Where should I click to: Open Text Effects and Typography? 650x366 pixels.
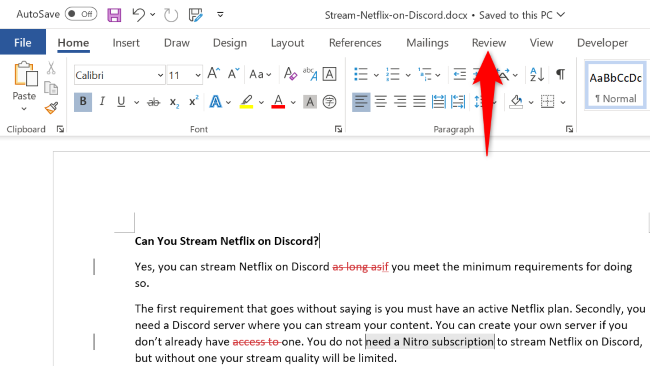coord(216,102)
